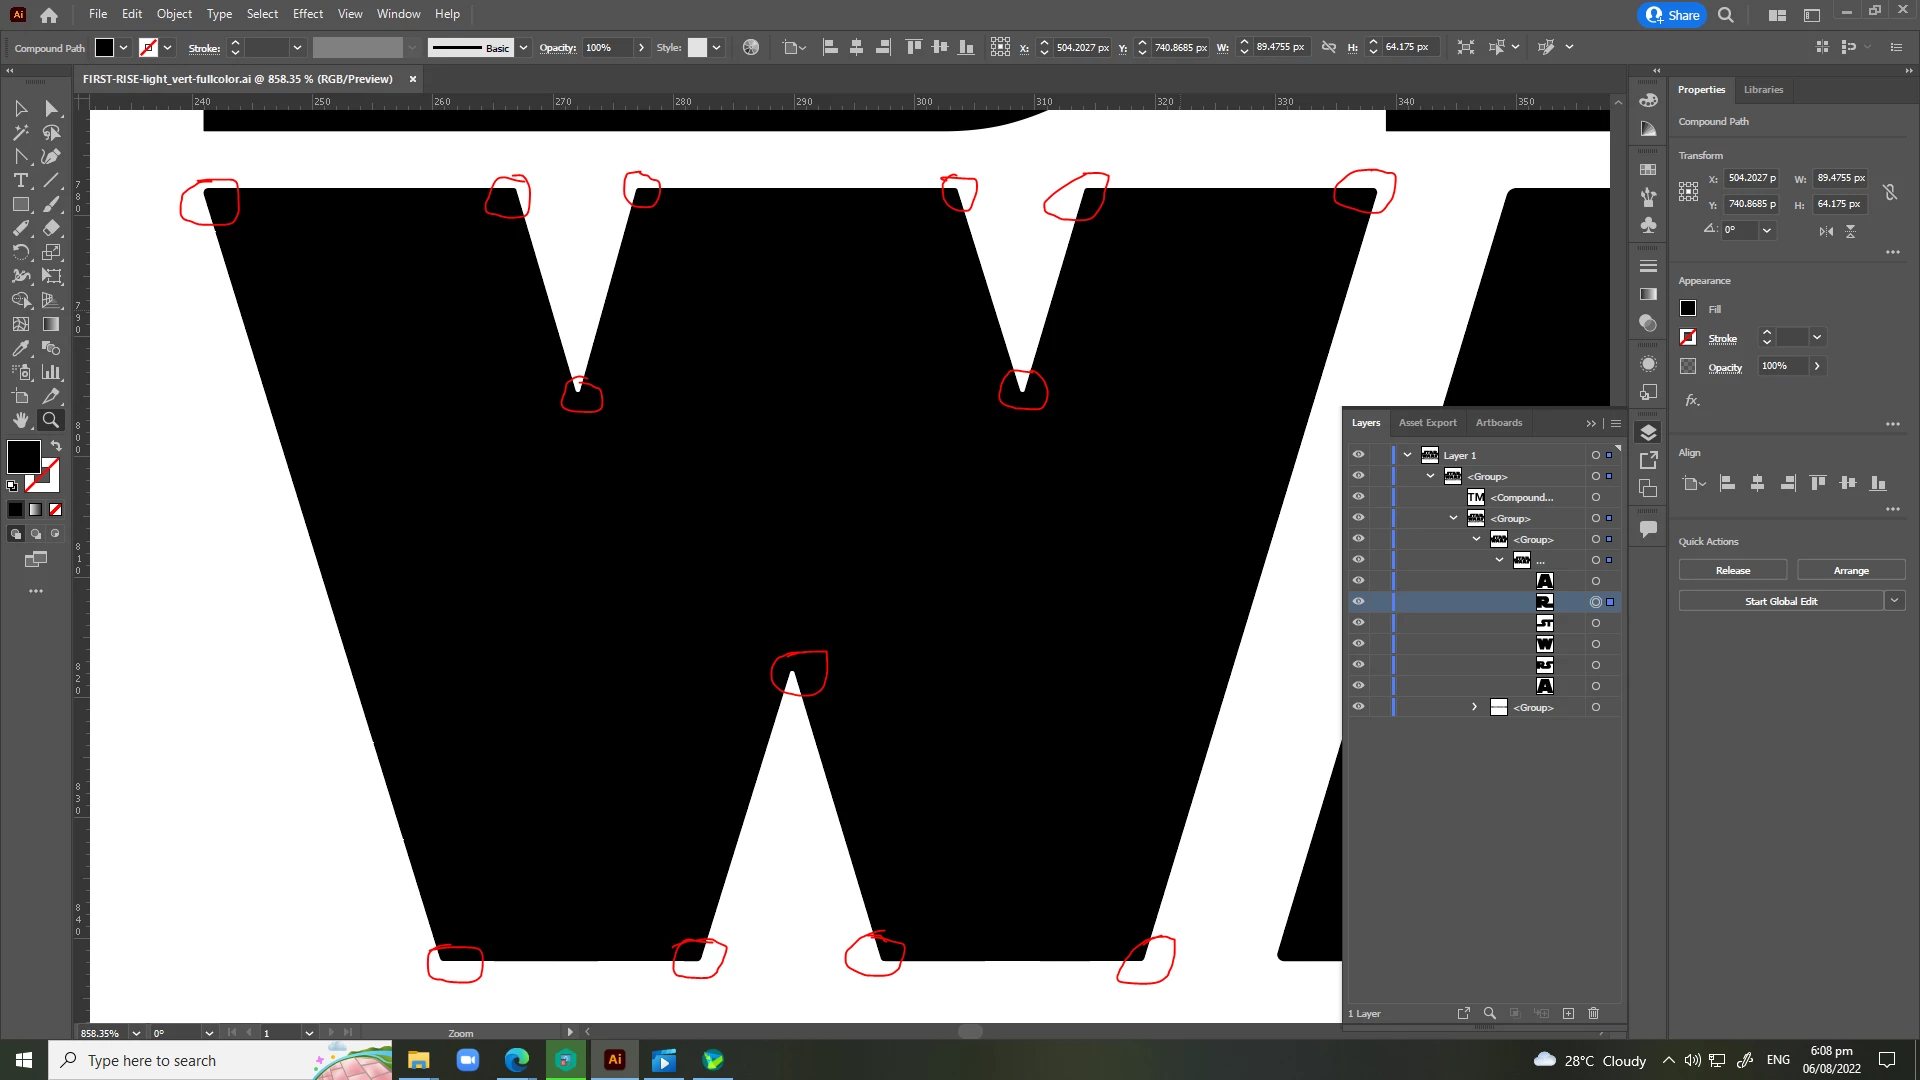This screenshot has height=1080, width=1920.
Task: Click the Release quick action button
Action: click(1732, 570)
